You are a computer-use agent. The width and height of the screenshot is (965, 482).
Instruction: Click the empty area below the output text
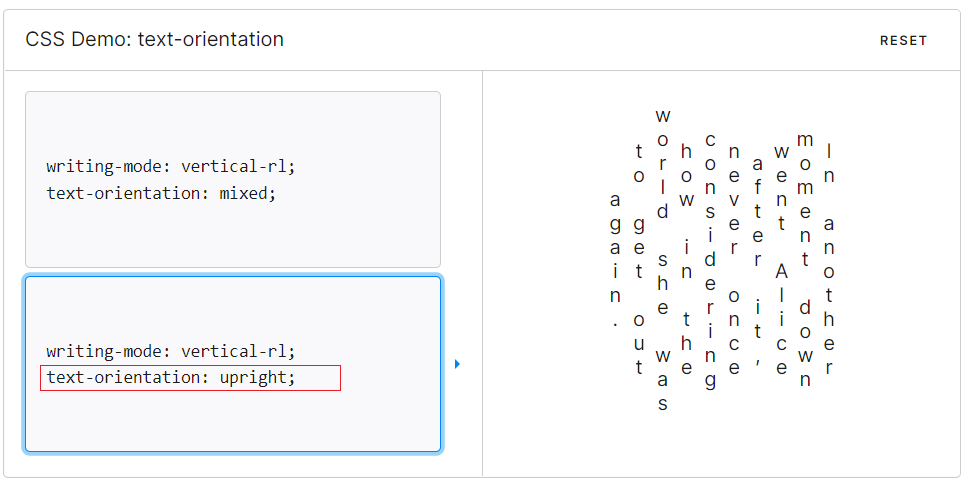tap(722, 444)
